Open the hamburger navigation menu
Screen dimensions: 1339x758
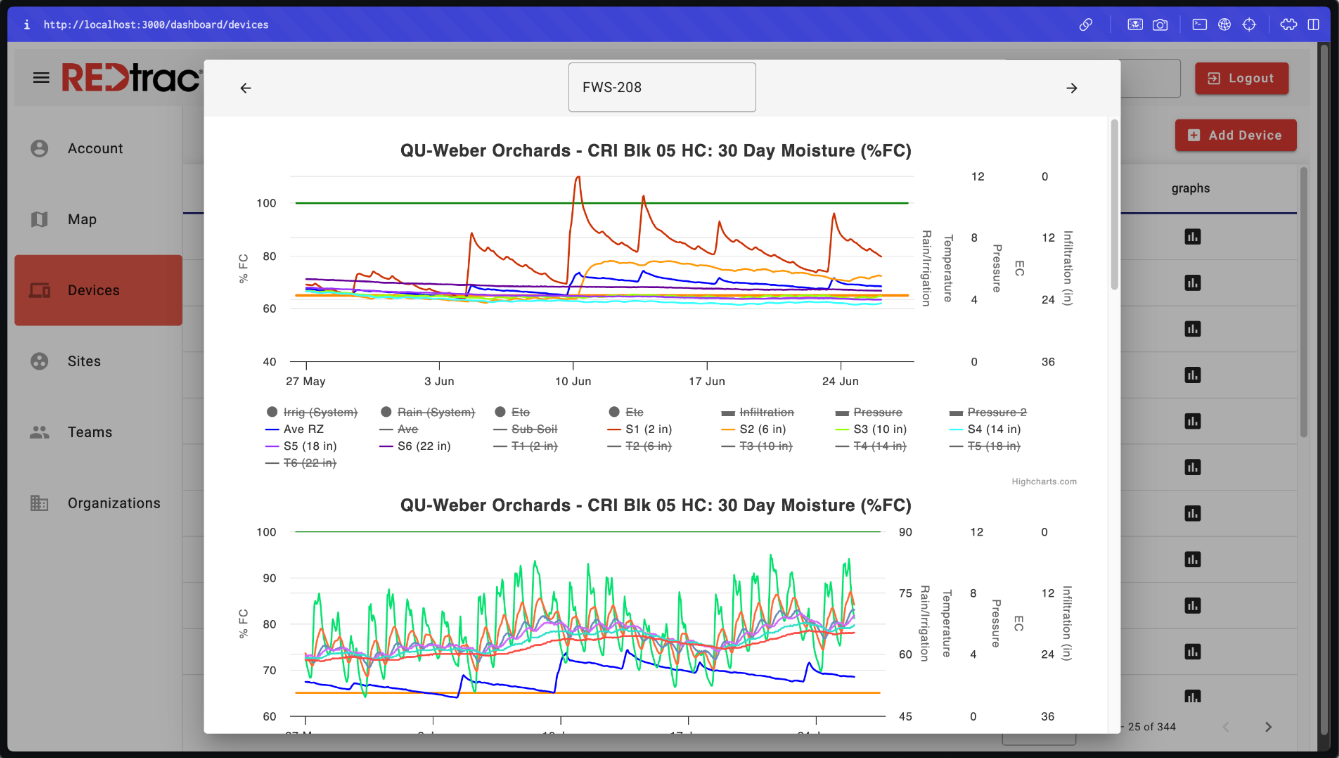tap(41, 77)
